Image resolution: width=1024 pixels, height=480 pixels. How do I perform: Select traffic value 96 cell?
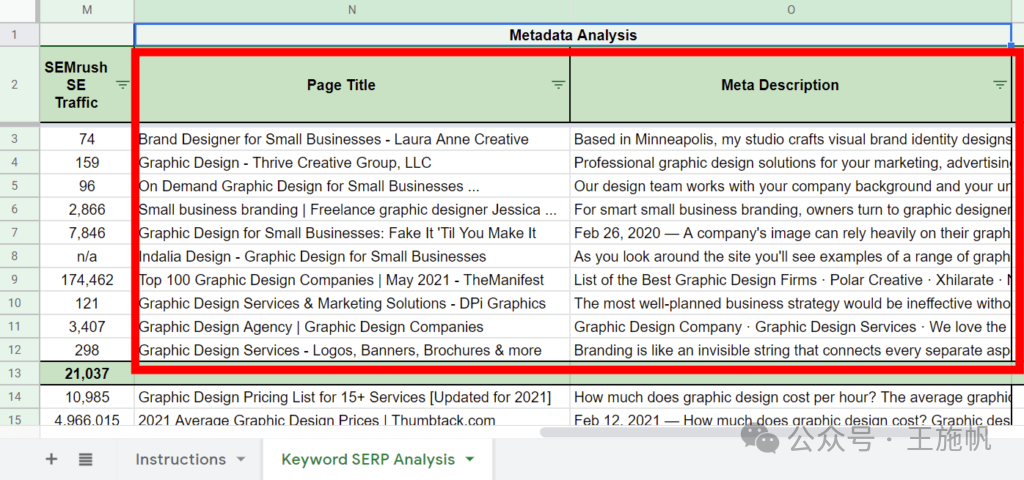pos(87,186)
